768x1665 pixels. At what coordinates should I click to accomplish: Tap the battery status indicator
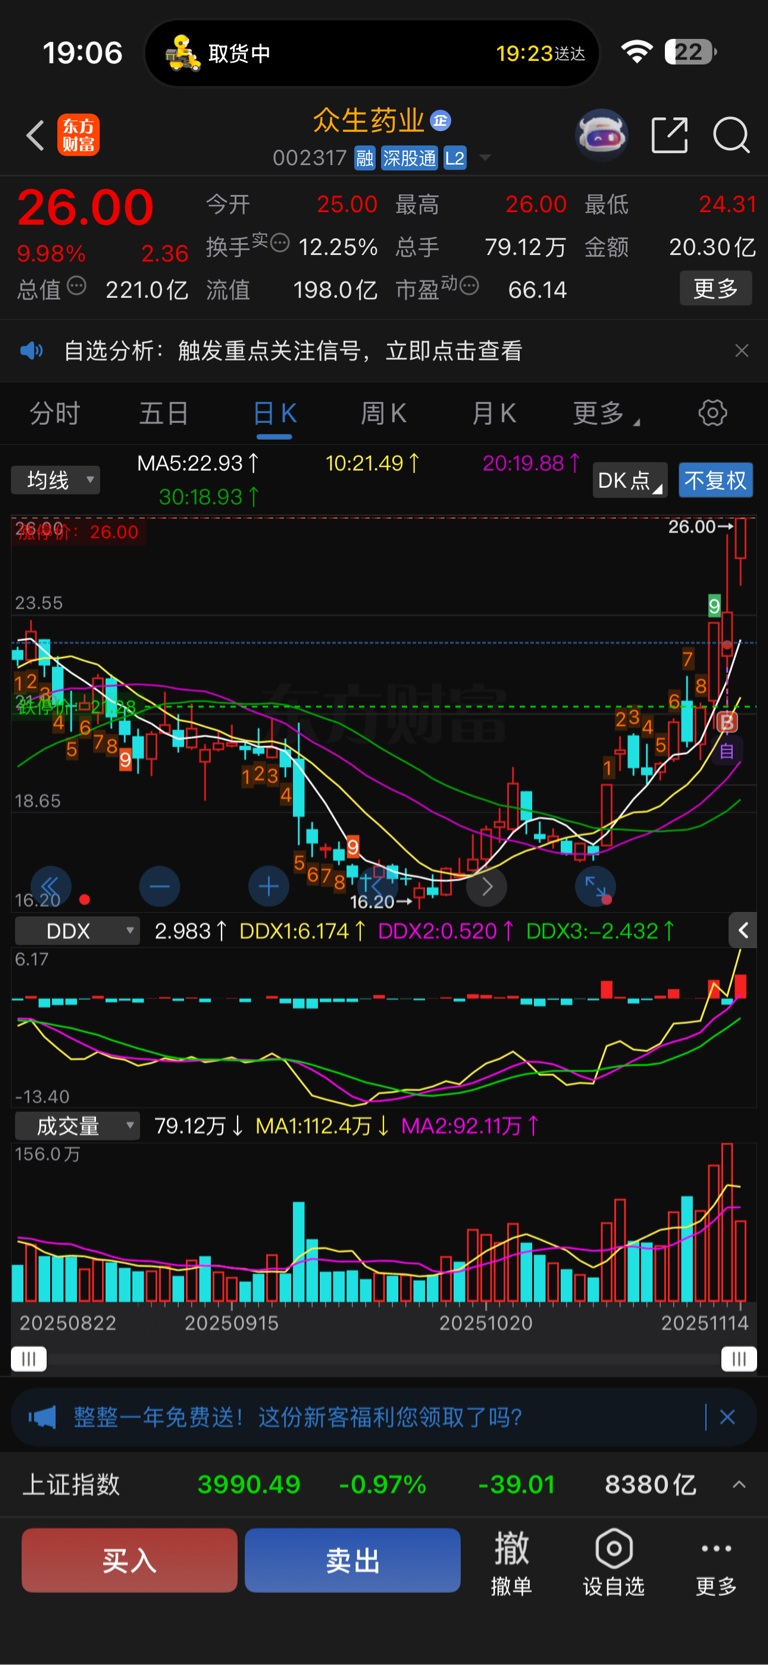click(692, 52)
